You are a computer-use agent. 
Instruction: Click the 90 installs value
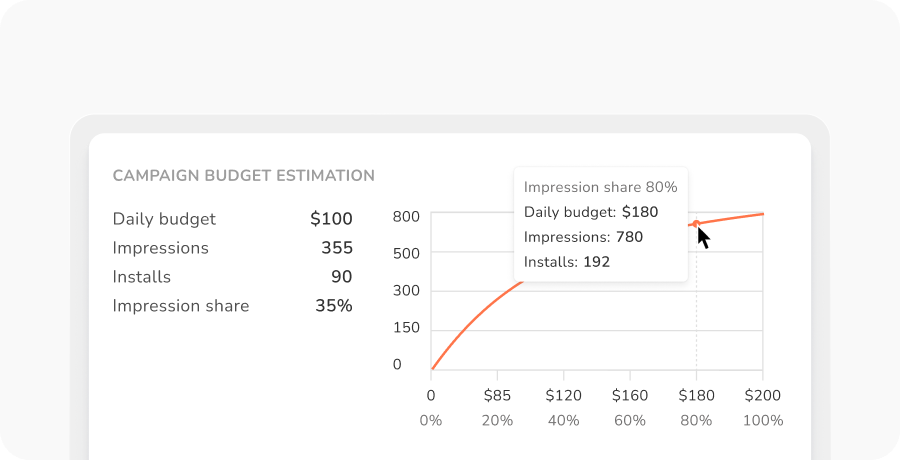341,277
